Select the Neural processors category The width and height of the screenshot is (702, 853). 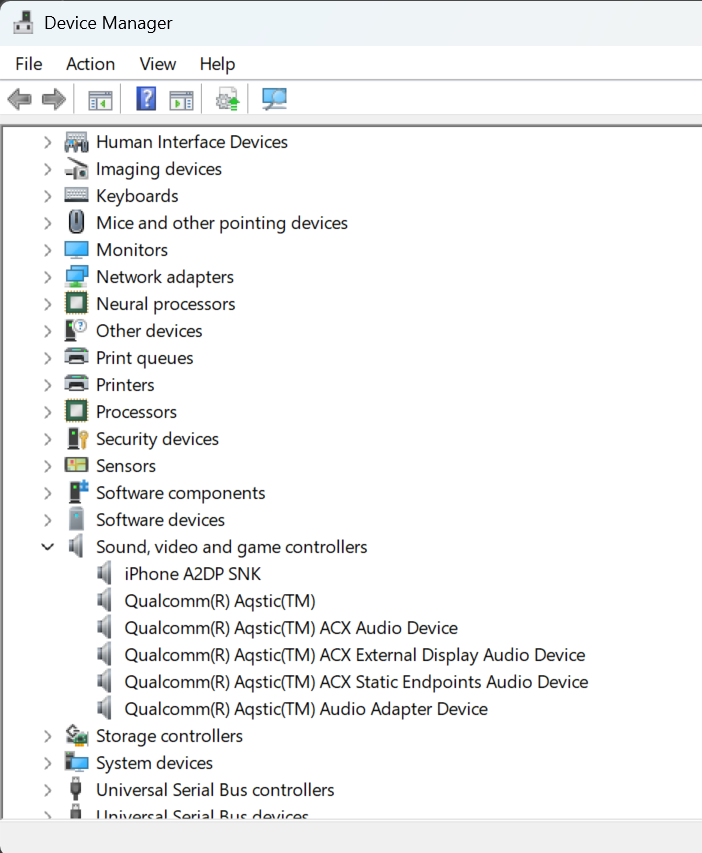tap(165, 303)
